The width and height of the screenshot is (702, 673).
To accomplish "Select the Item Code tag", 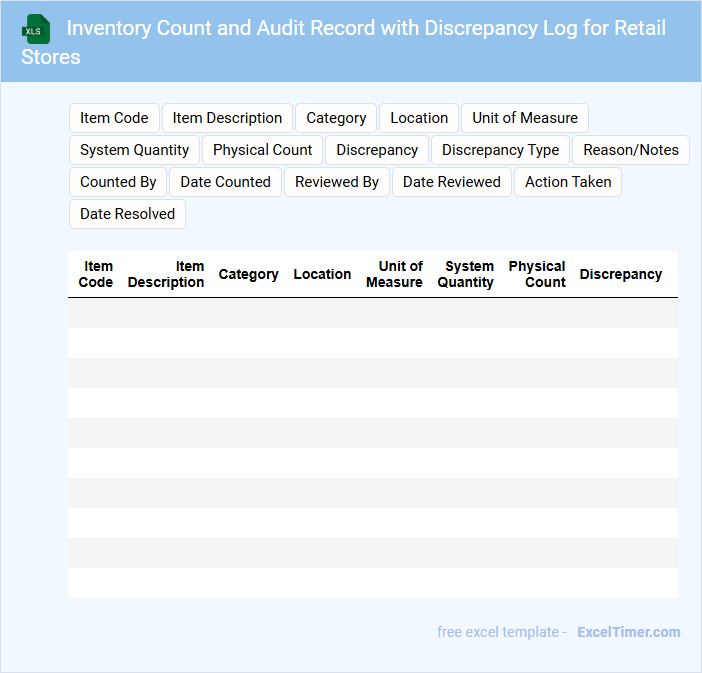I will pos(114,118).
